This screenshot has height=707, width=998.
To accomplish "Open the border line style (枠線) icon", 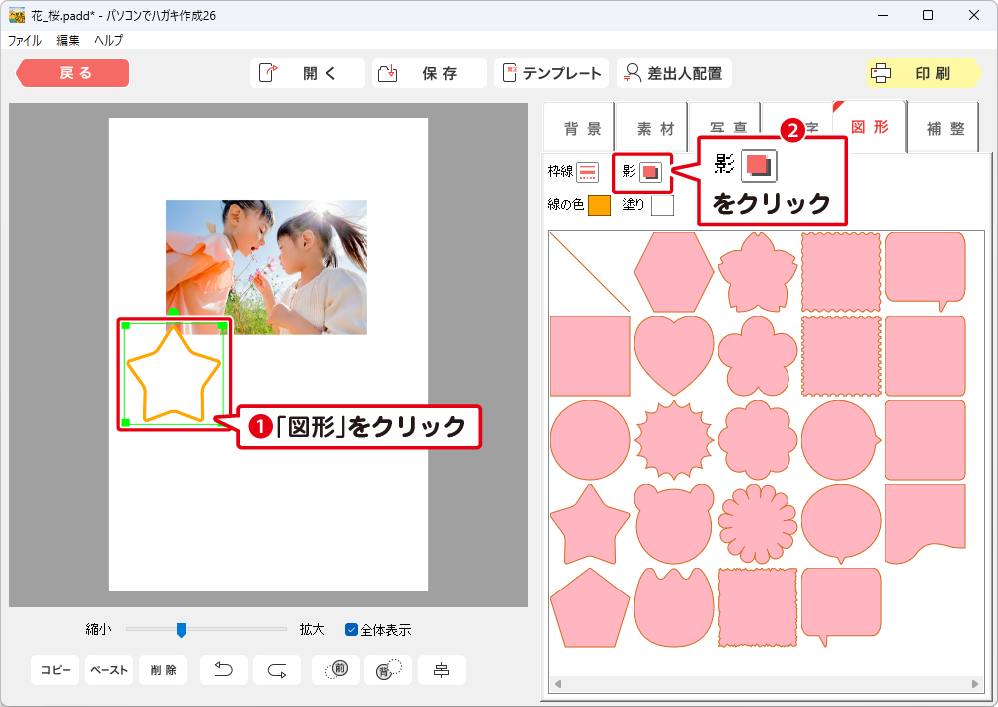I will tap(587, 172).
